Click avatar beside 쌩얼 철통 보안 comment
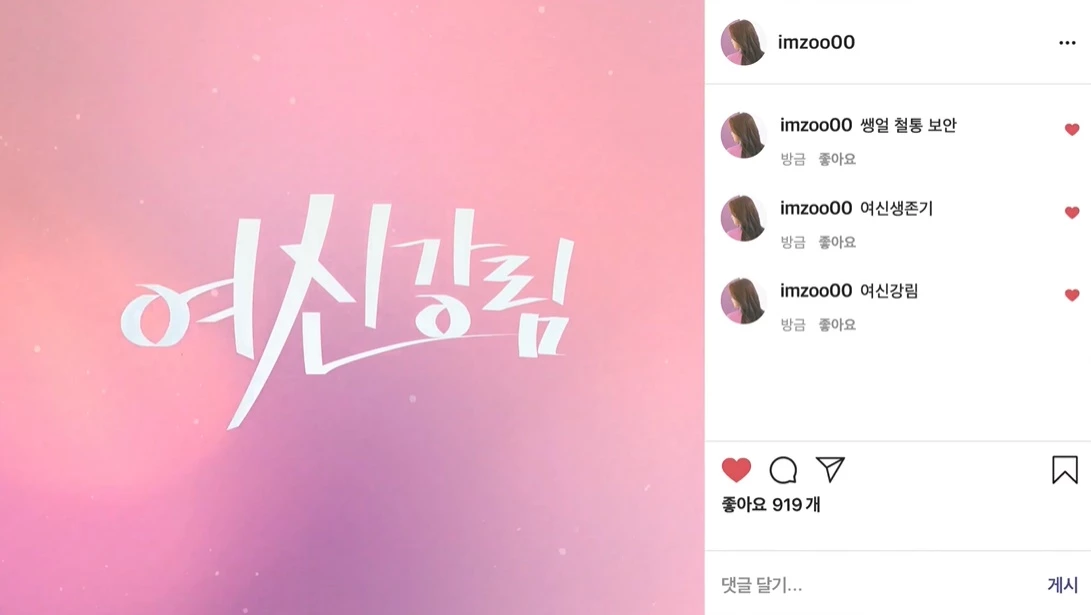The width and height of the screenshot is (1091, 615). coord(743,136)
